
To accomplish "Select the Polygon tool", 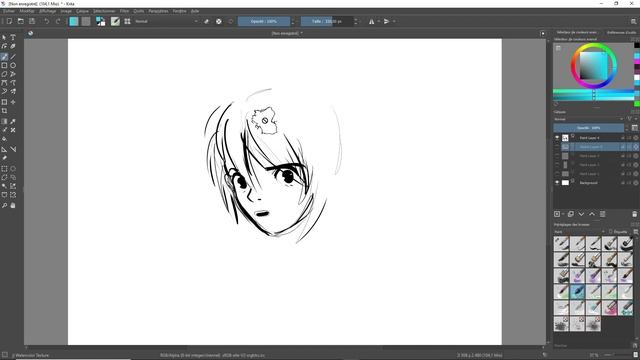I will pyautogui.click(x=4, y=74).
